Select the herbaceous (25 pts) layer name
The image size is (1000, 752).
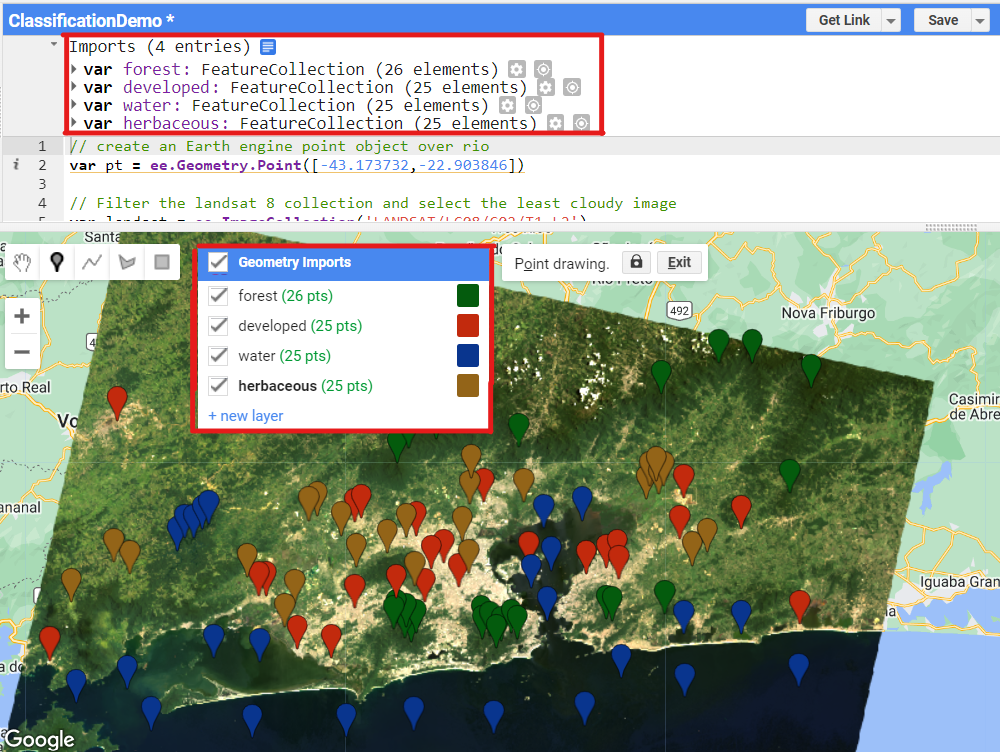click(x=305, y=386)
